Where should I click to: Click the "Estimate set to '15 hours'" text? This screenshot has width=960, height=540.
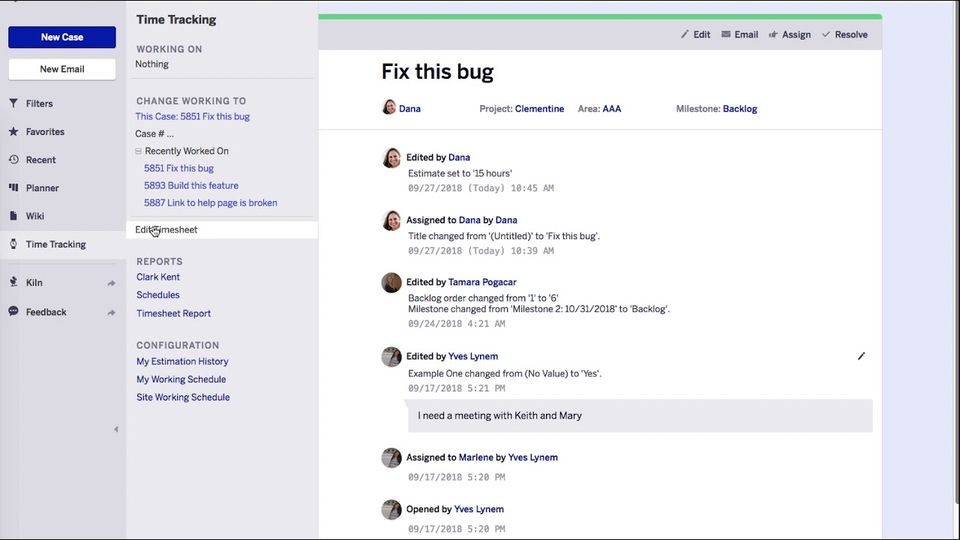(460, 173)
